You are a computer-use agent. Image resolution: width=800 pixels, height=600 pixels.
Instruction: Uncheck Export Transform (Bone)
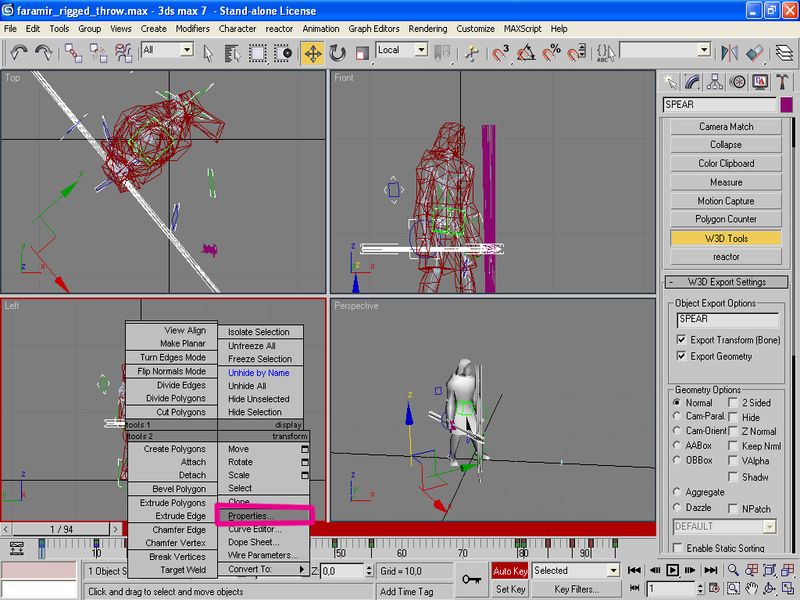point(681,339)
